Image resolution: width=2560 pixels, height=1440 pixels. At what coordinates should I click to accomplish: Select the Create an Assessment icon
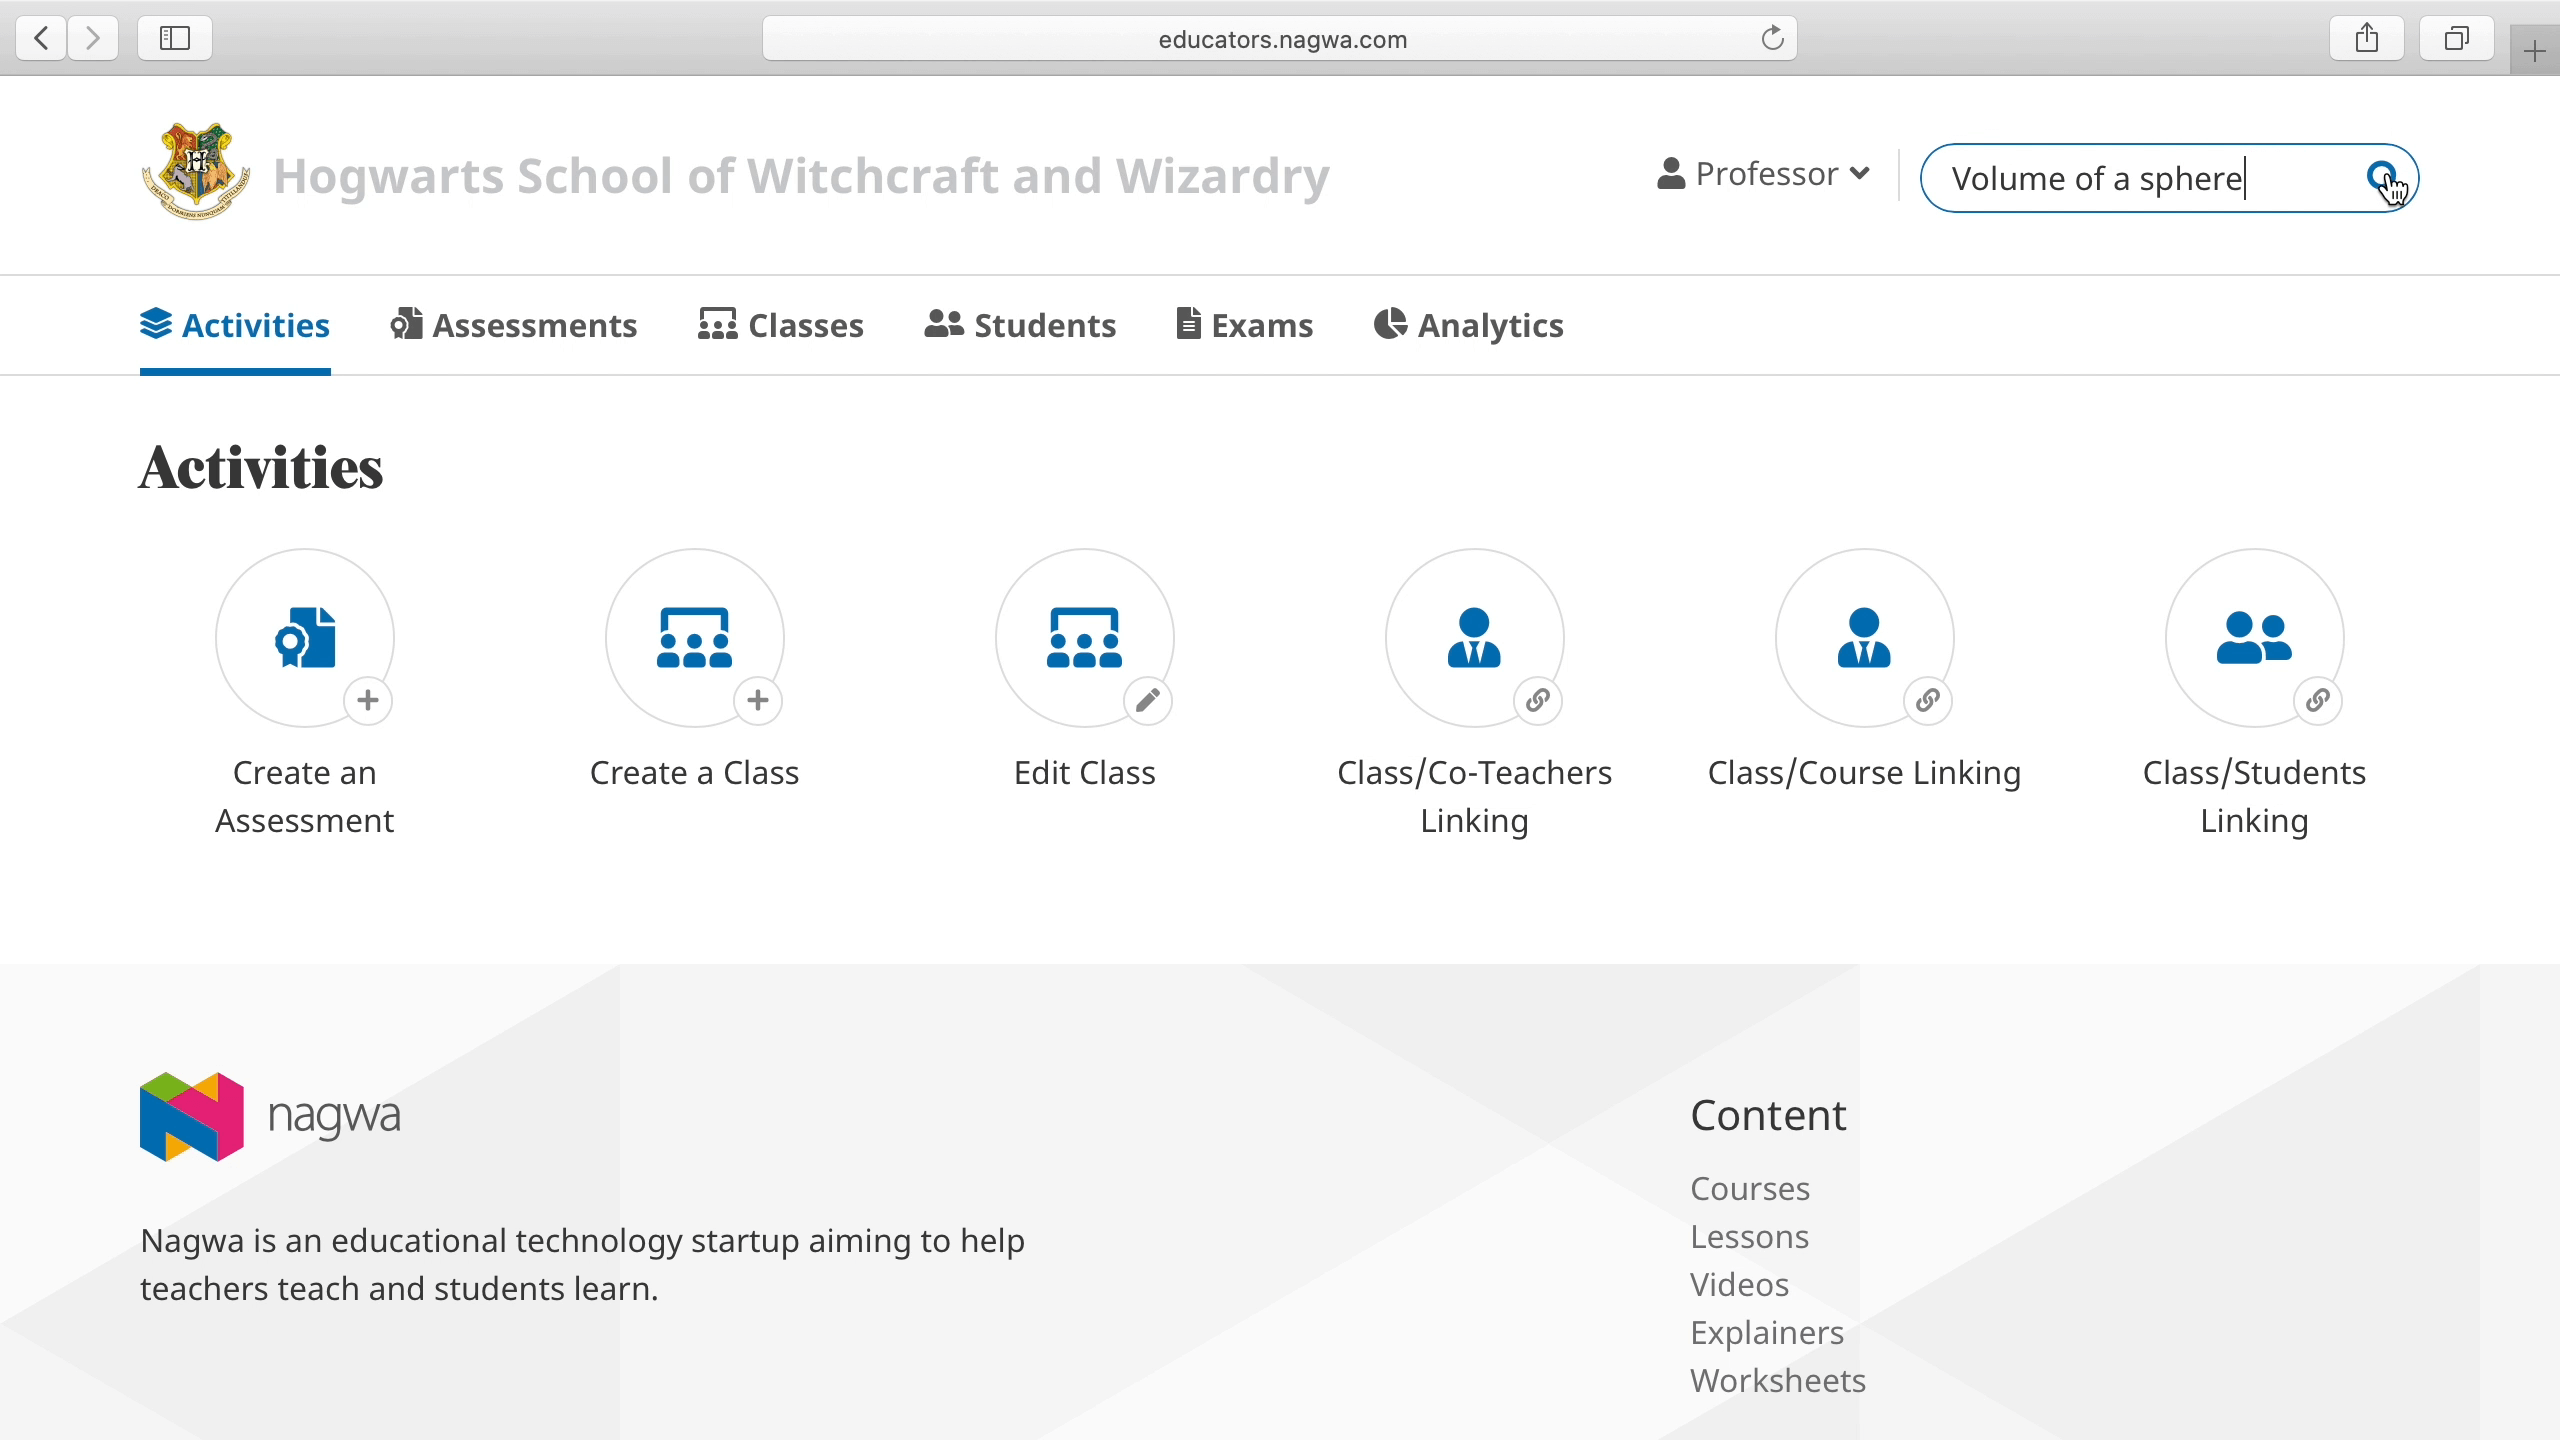pos(304,638)
